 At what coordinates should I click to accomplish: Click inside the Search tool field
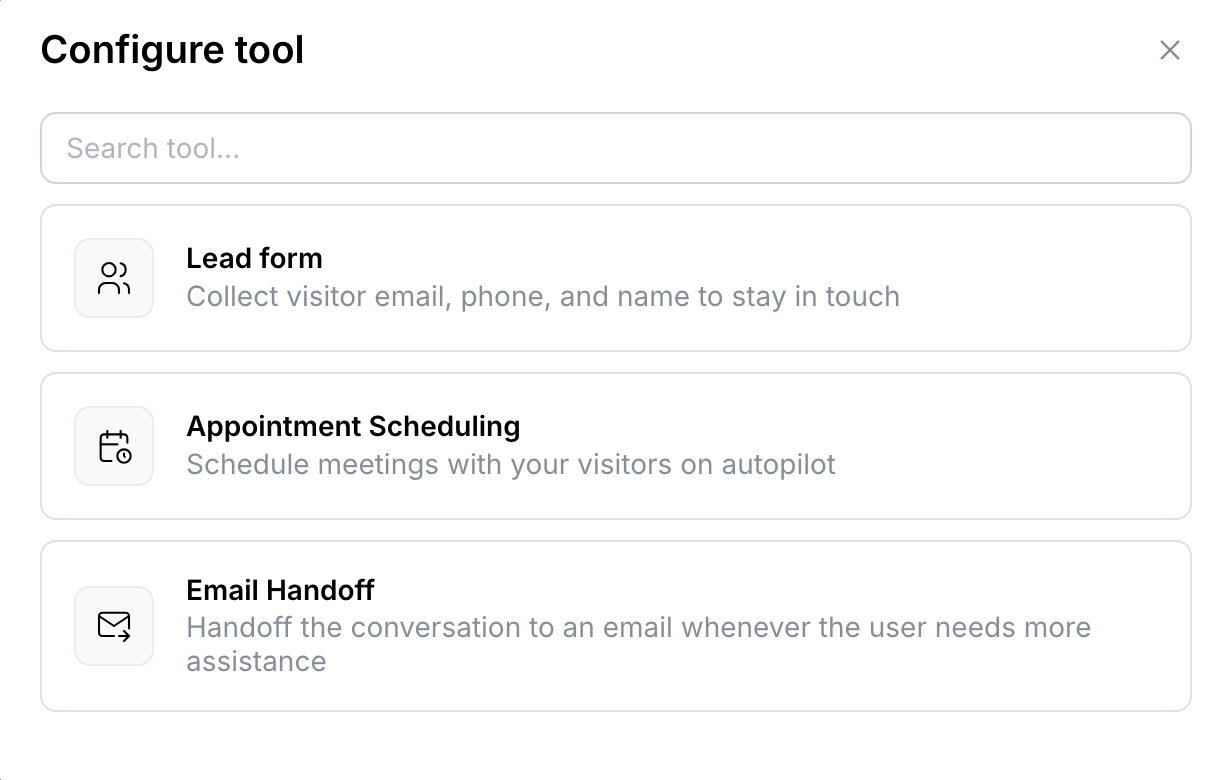(615, 147)
